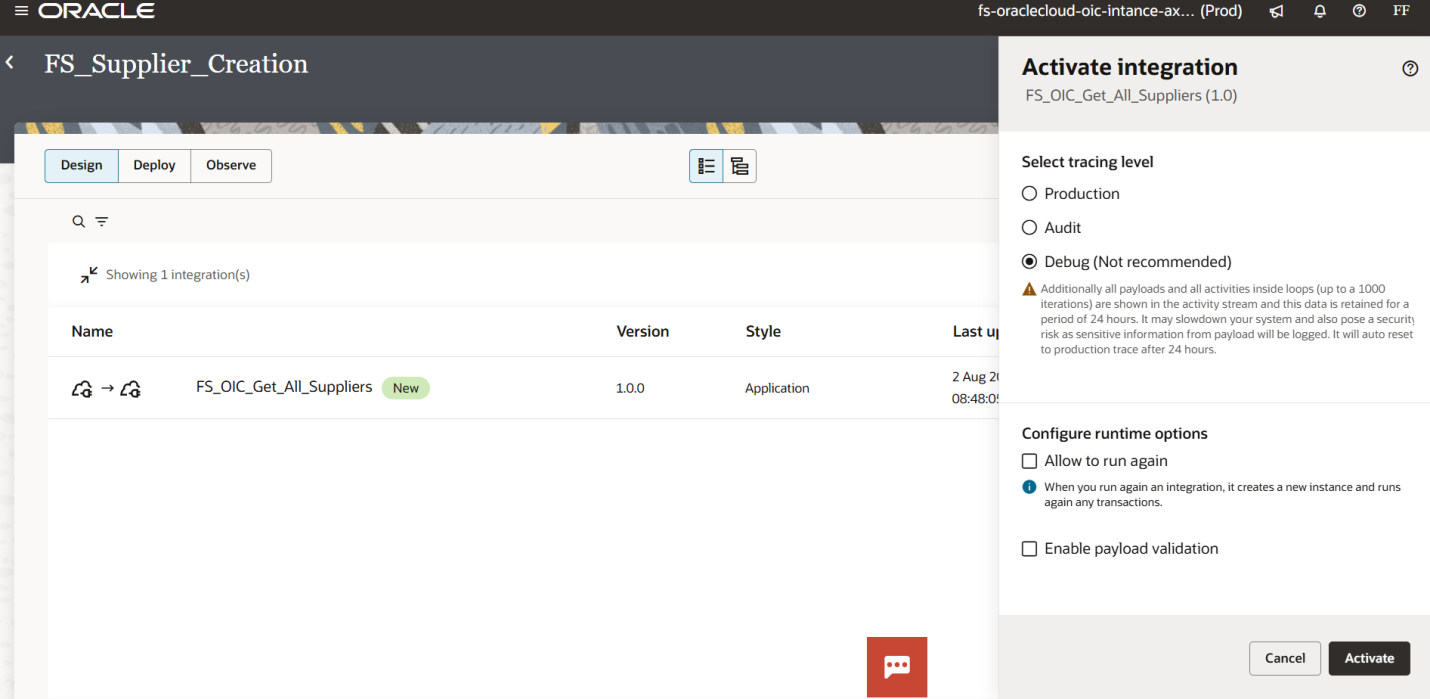Switch to the Design tab
Image resolution: width=1430 pixels, height=699 pixels.
[x=82, y=166]
